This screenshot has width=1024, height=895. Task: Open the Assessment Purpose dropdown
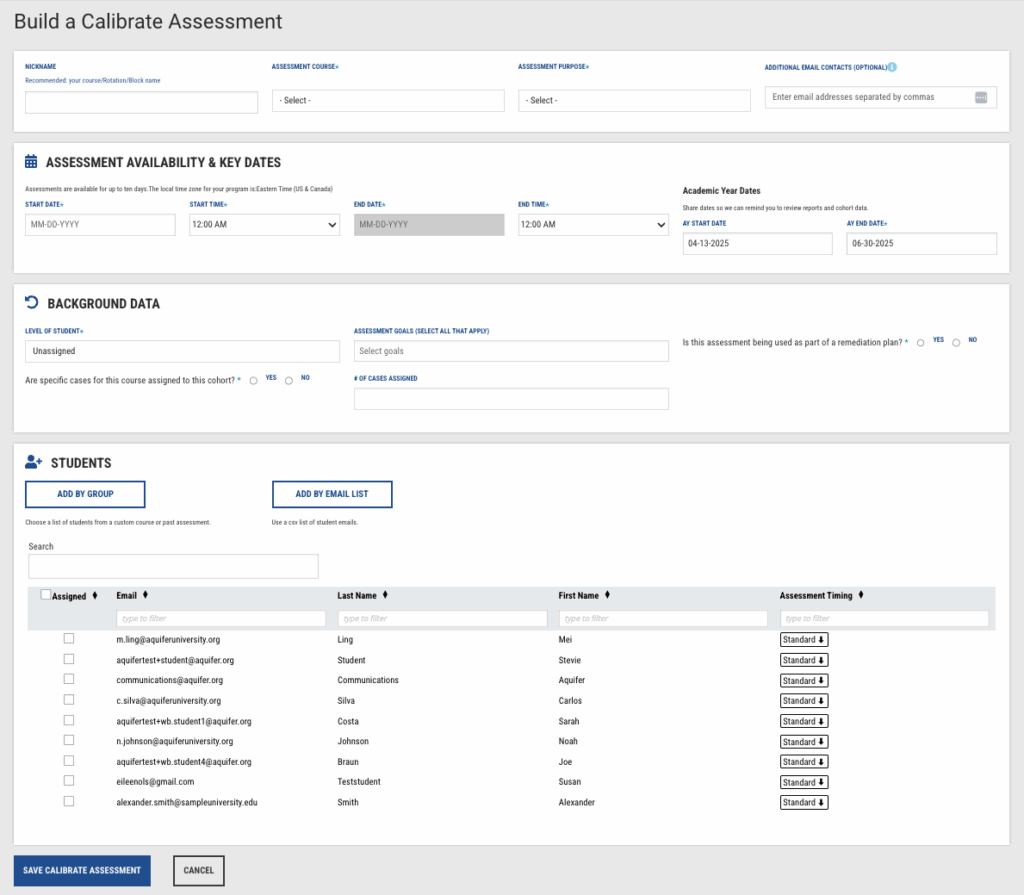(634, 101)
